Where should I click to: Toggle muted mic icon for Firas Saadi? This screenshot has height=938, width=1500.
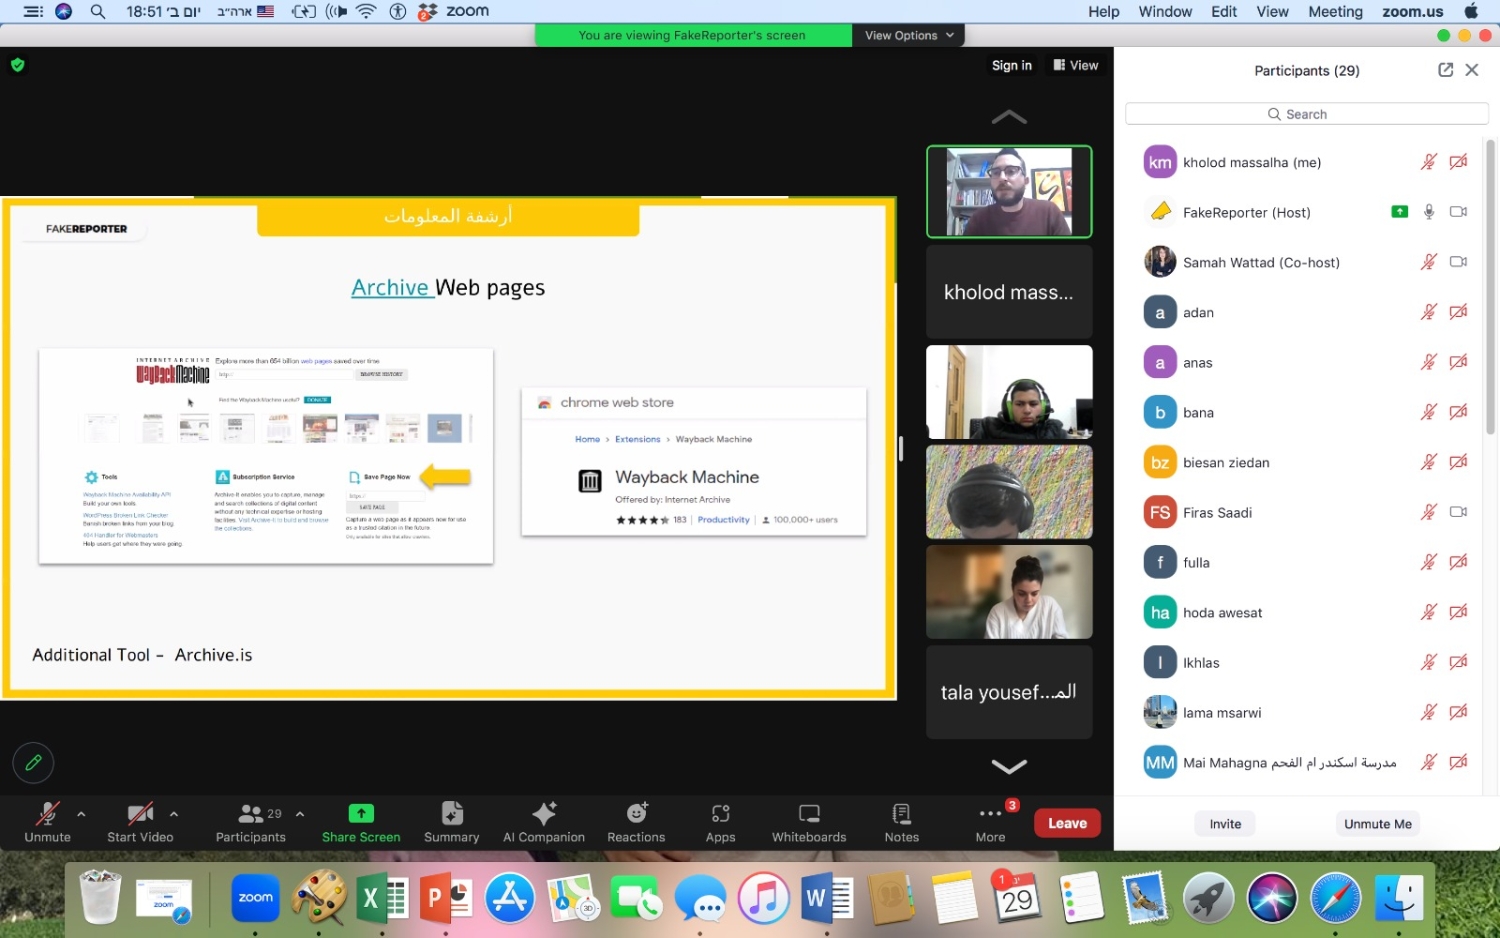pyautogui.click(x=1429, y=512)
